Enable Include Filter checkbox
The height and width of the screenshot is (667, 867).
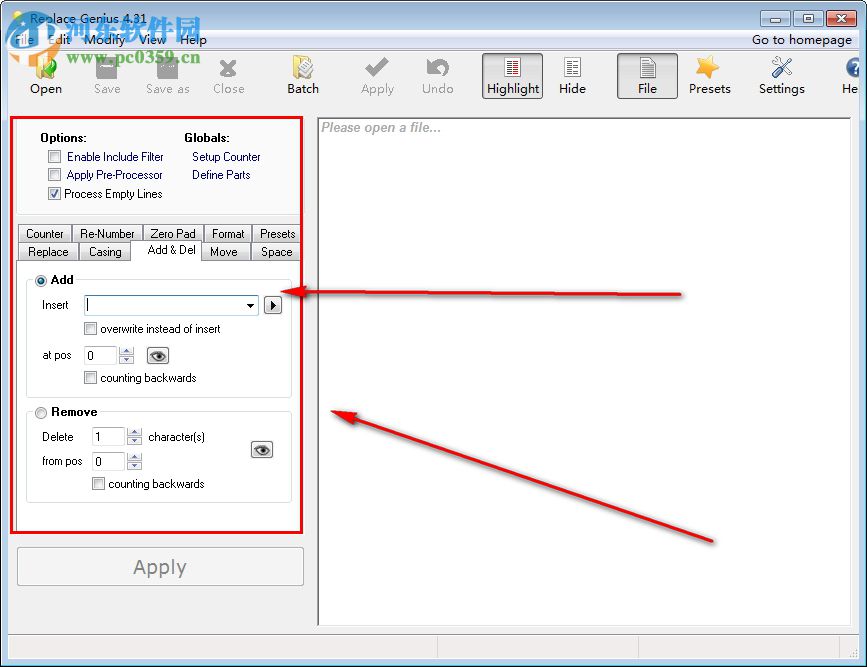point(54,157)
